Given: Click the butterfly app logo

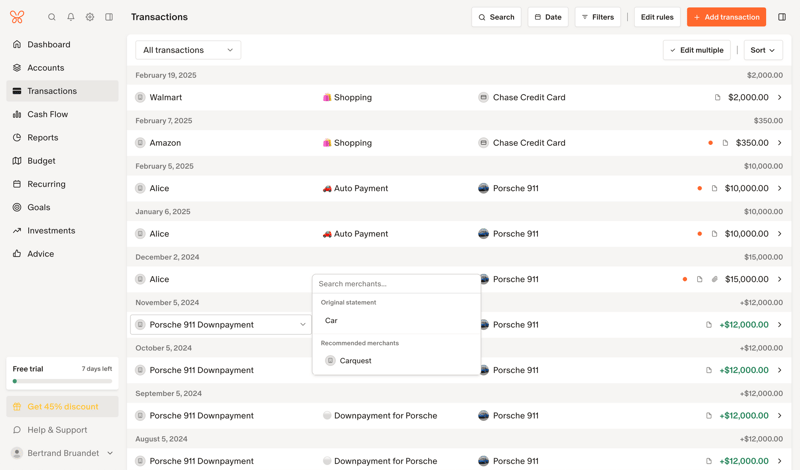Looking at the screenshot, I should [x=17, y=17].
